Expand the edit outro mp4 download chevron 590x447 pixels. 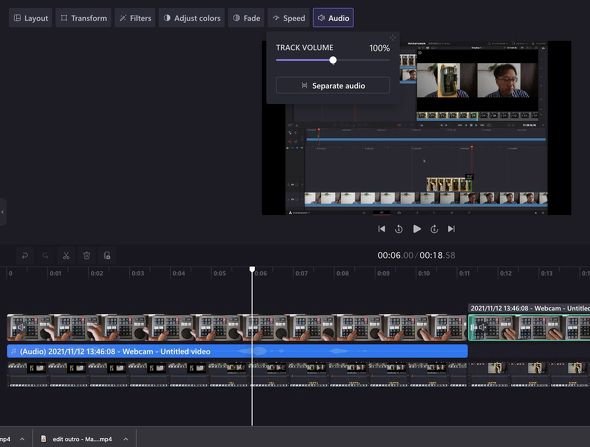tap(126, 439)
